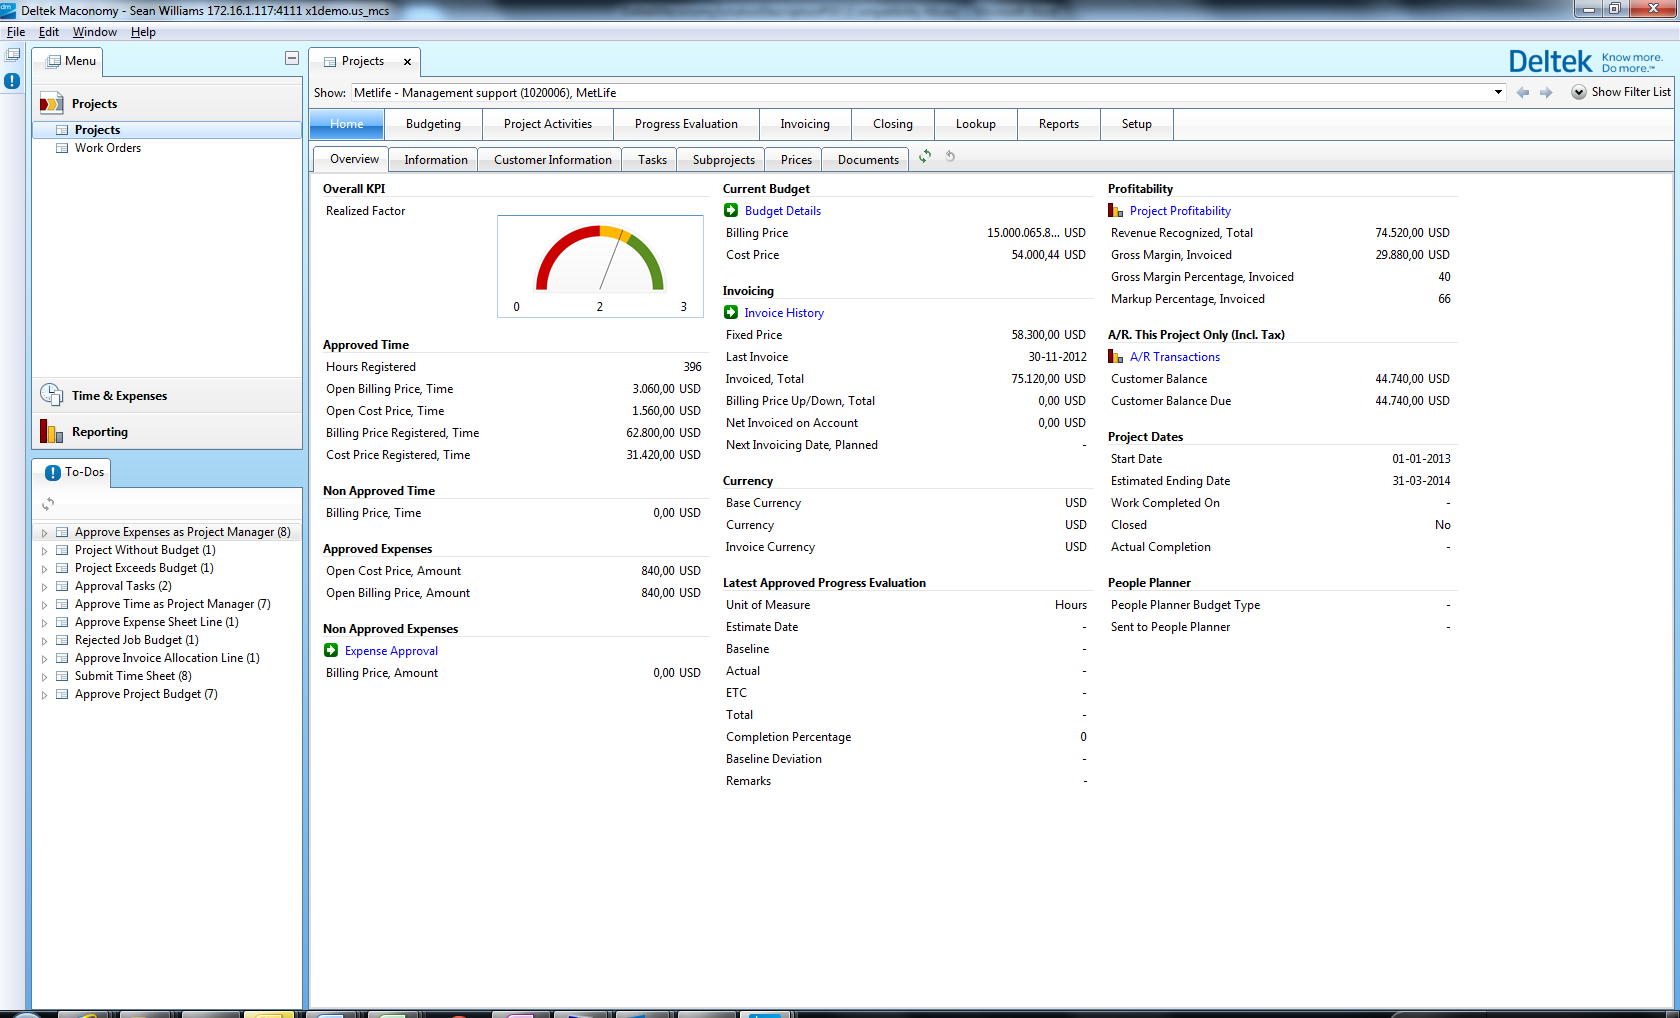
Task: Click the Realized Factor gauge chart
Action: (x=600, y=266)
